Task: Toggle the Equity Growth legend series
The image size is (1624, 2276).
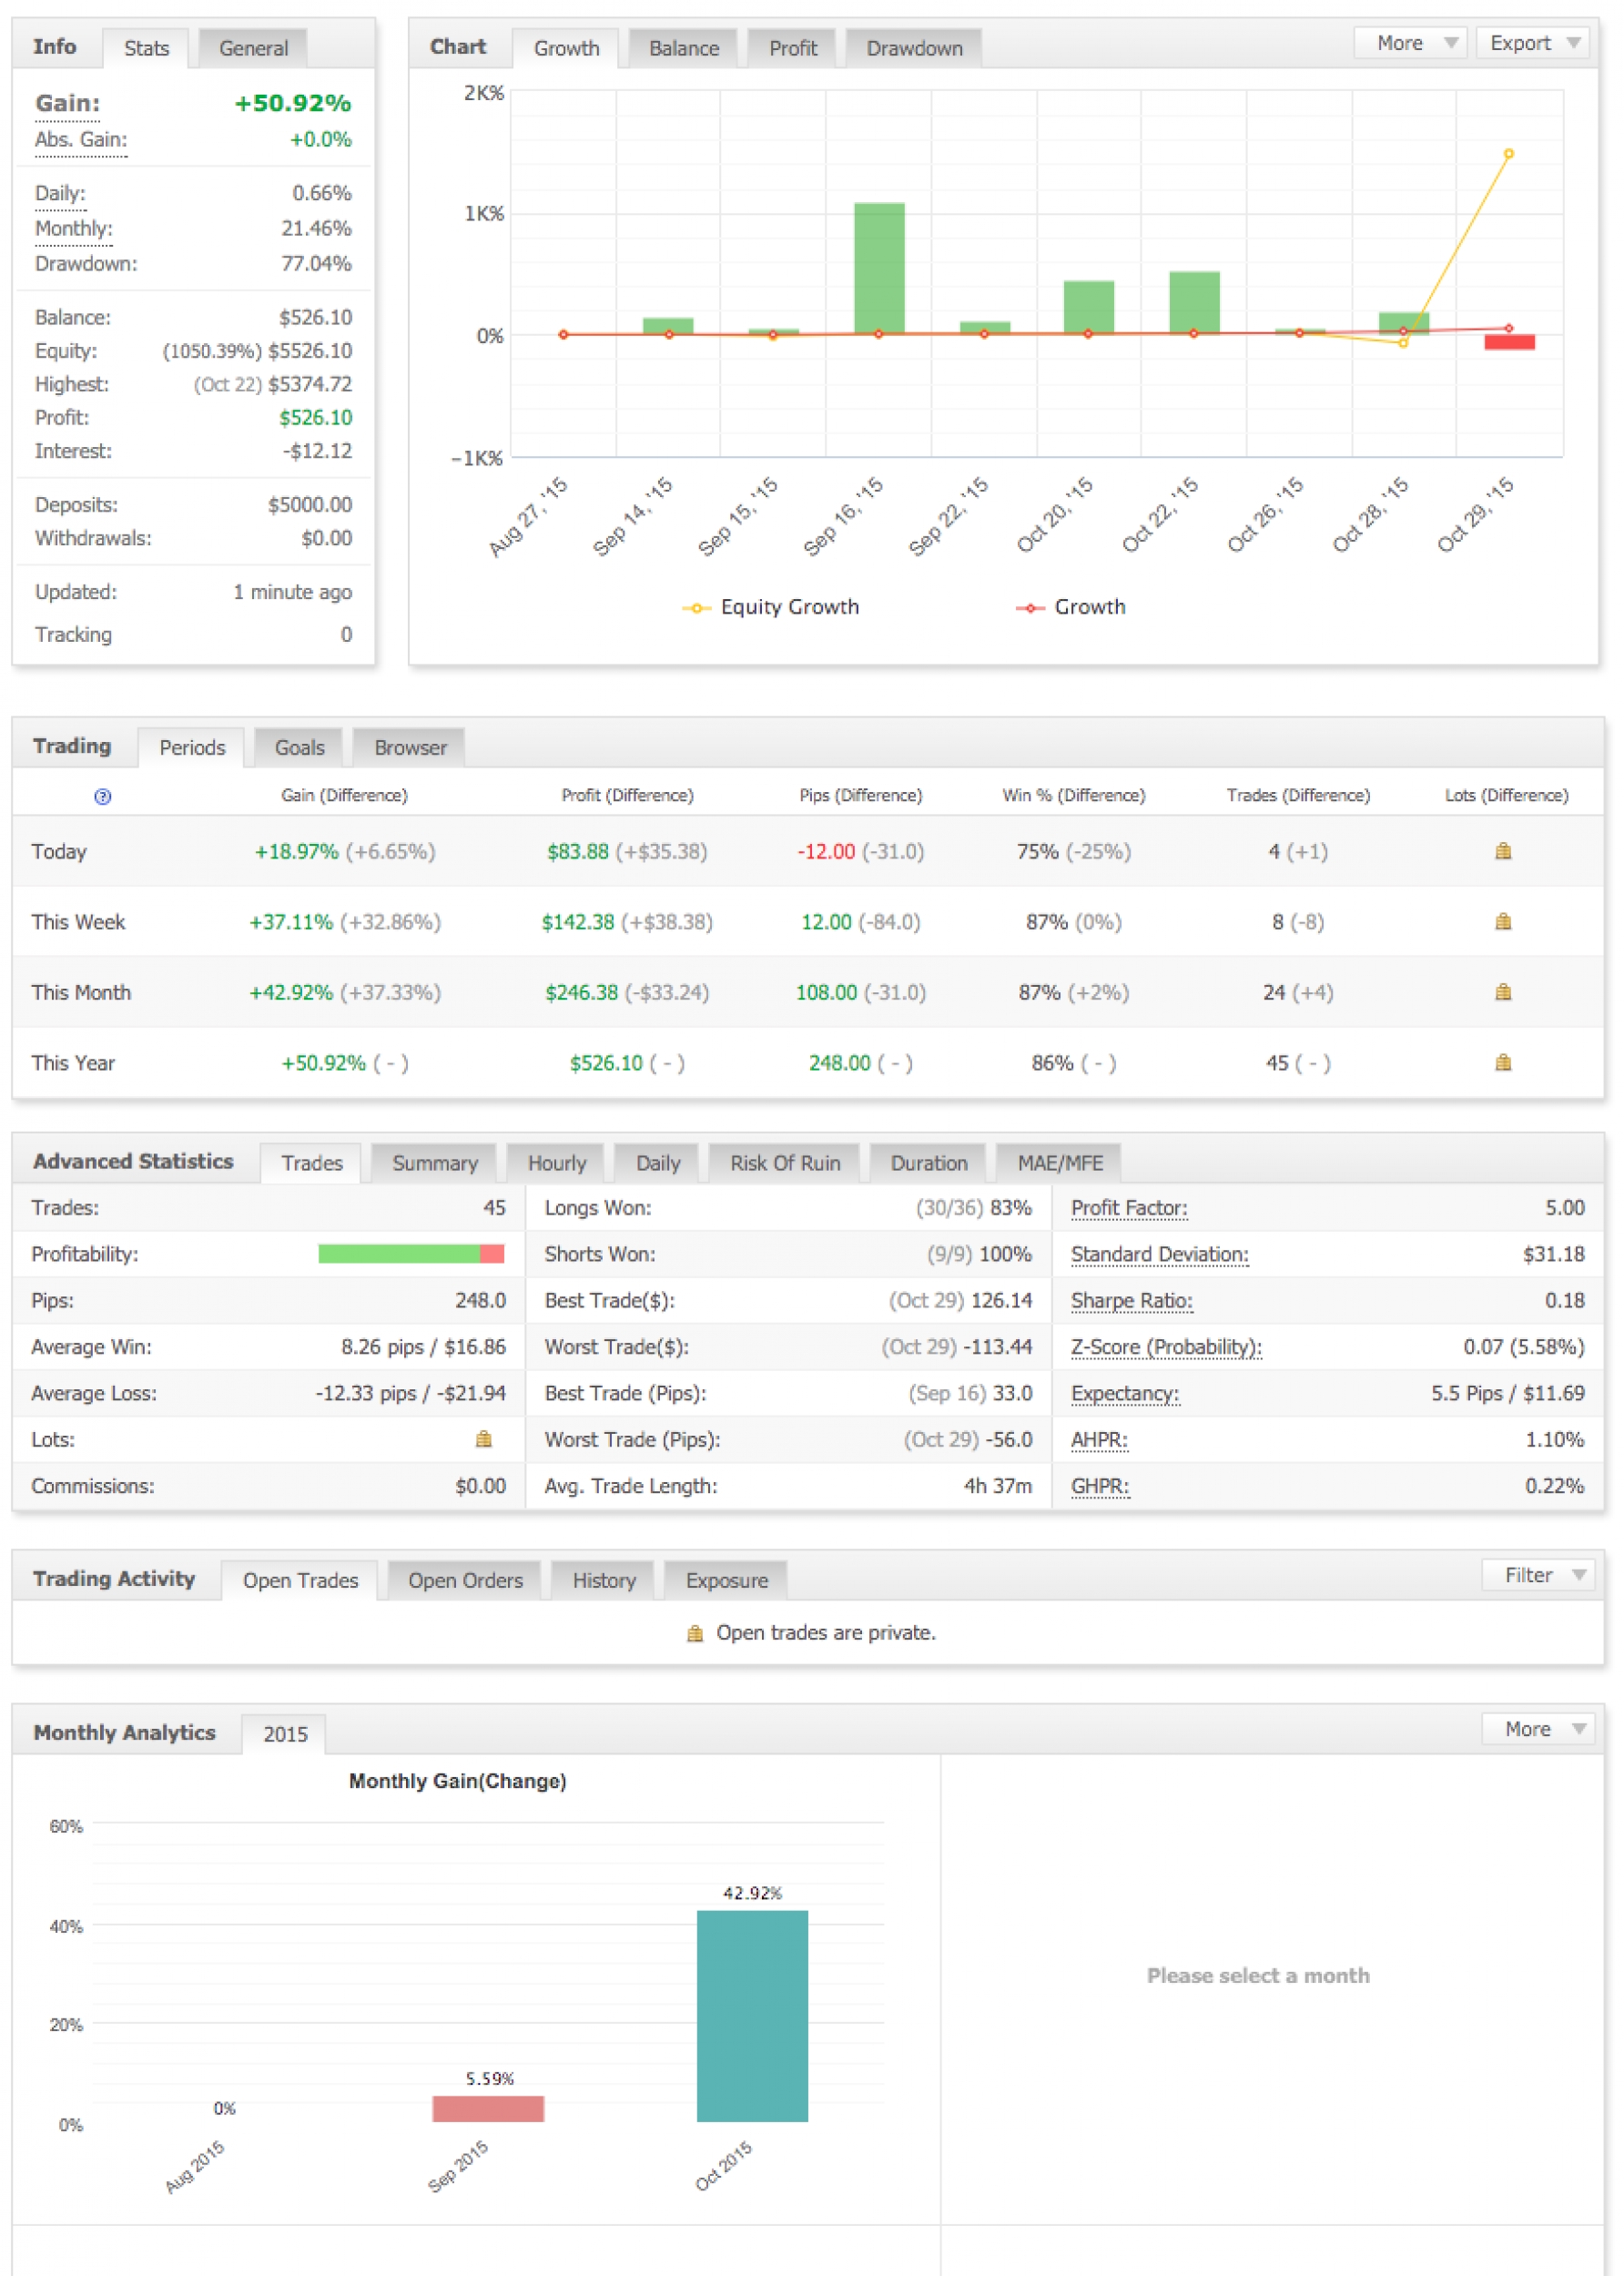Action: click(770, 607)
